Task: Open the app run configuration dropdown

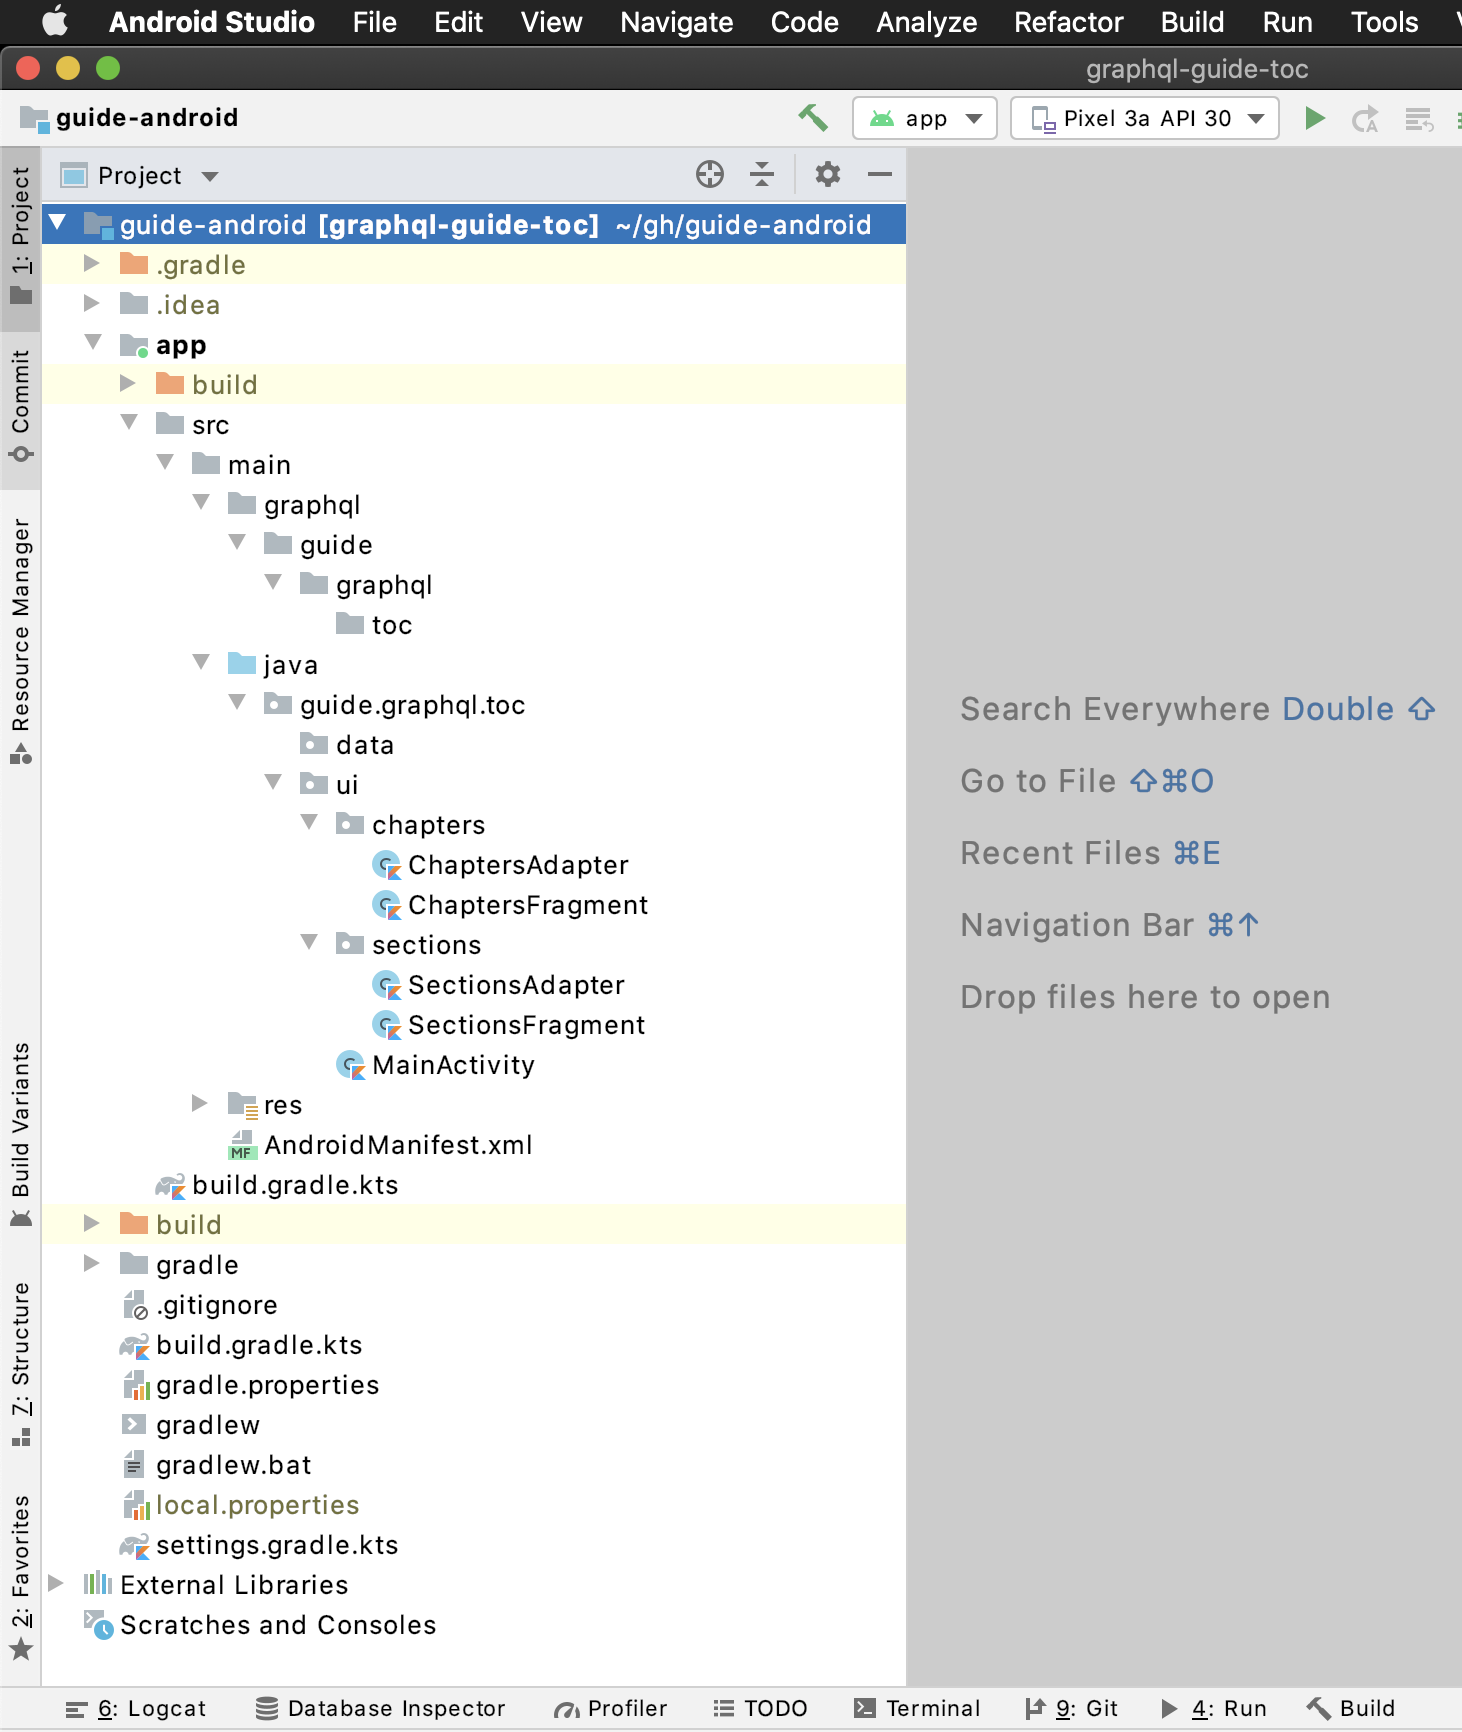Action: click(925, 119)
